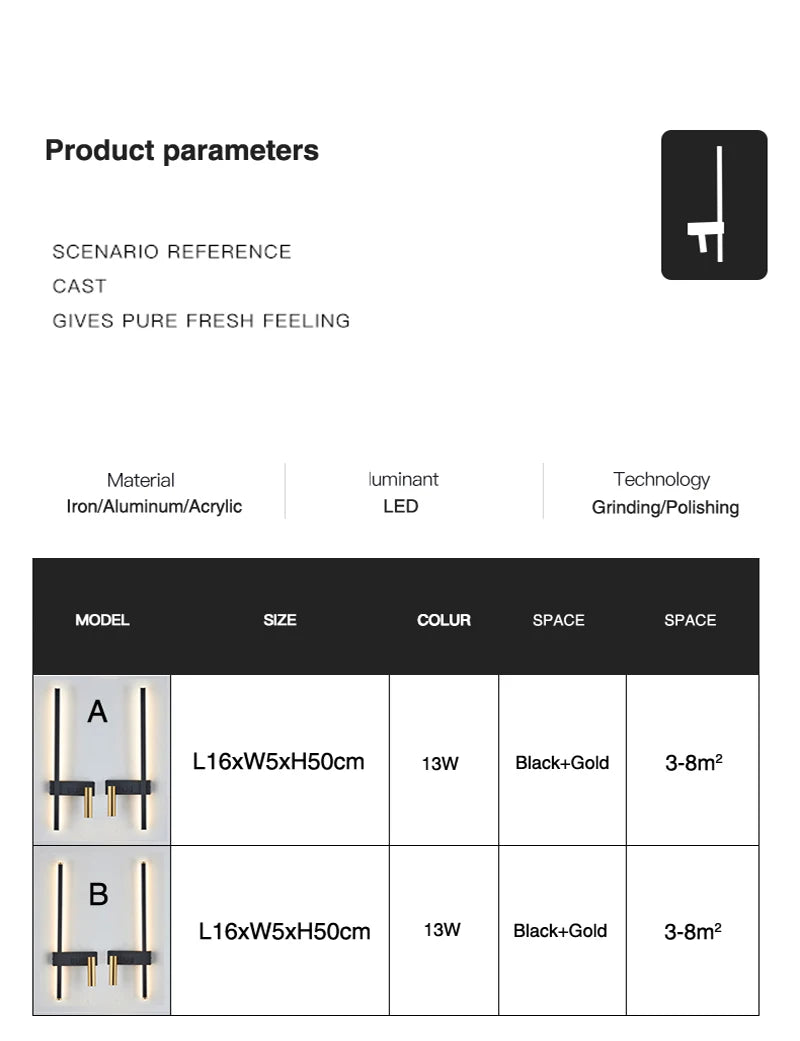Click the "Grinding/Polishing" technology value
800x1041 pixels.
pyautogui.click(x=665, y=507)
